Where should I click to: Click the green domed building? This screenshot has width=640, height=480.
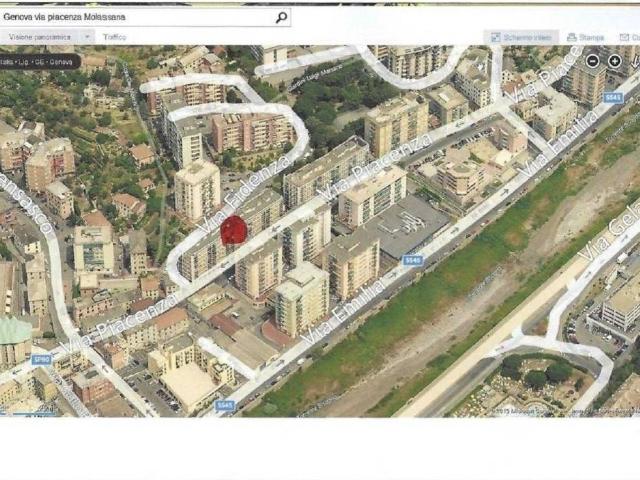coord(14,333)
